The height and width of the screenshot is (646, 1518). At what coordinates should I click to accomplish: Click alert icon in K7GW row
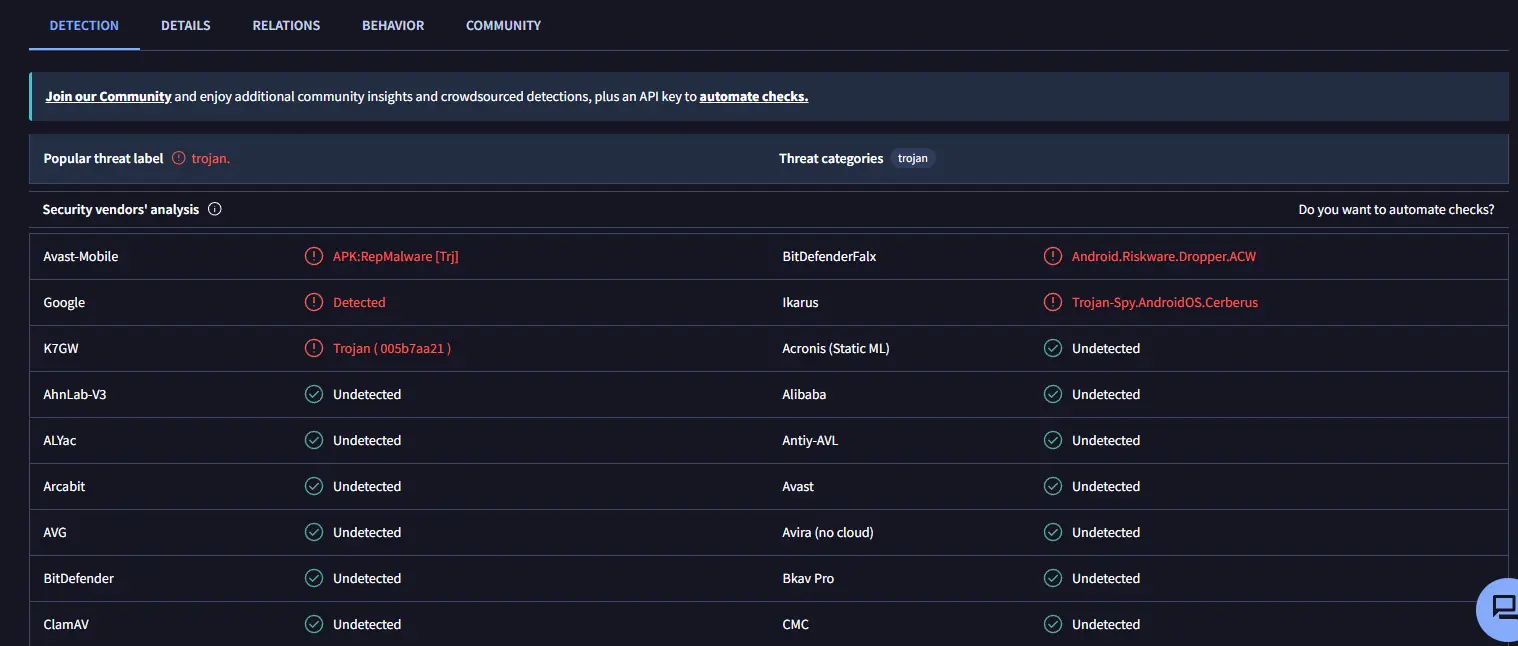(314, 348)
